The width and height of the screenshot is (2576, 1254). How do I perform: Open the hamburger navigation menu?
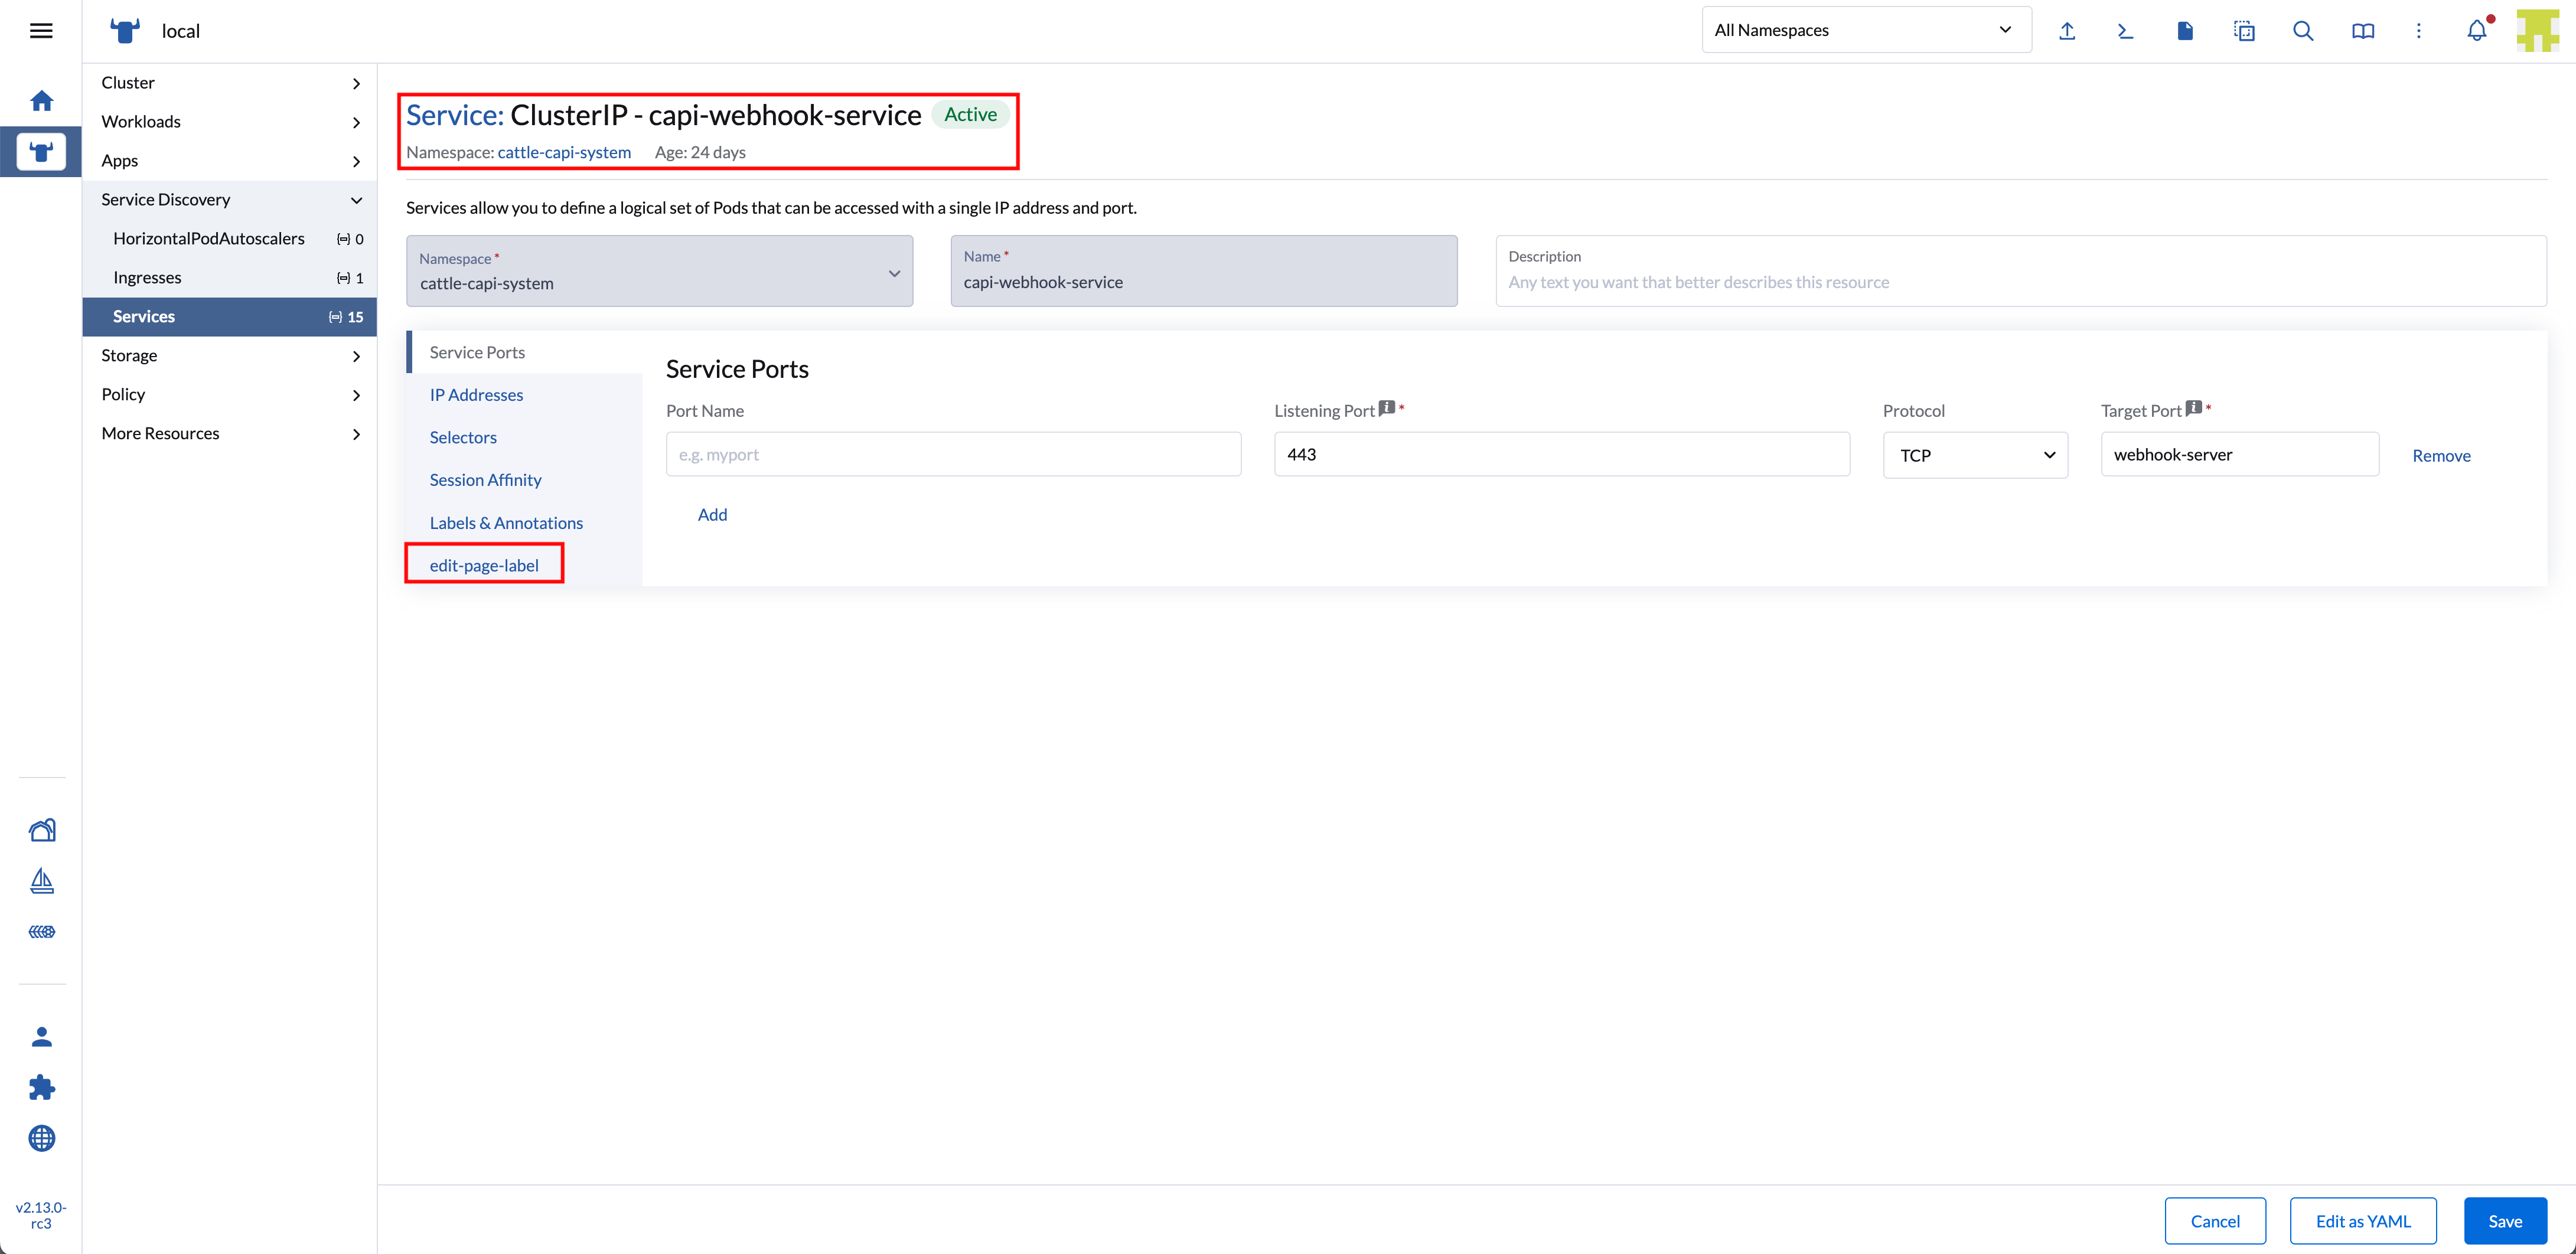click(41, 31)
